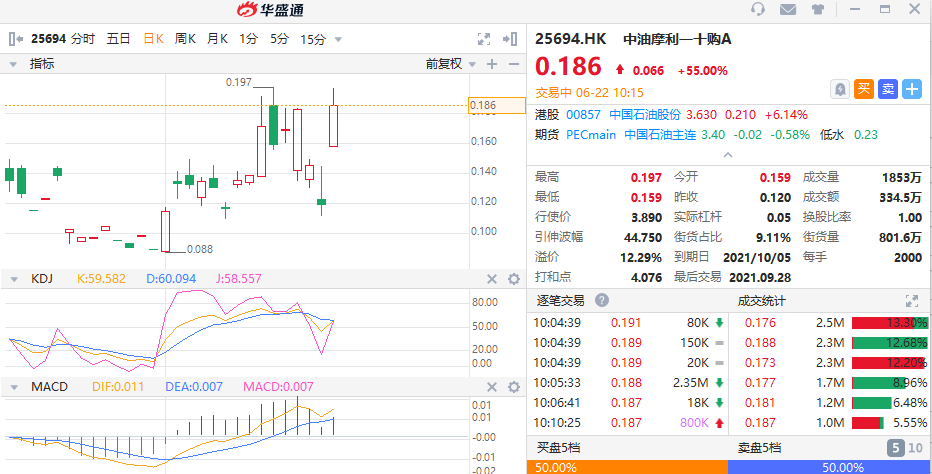932x474 pixels.
Task: Open the skin theme shirt icon
Action: (818, 9)
